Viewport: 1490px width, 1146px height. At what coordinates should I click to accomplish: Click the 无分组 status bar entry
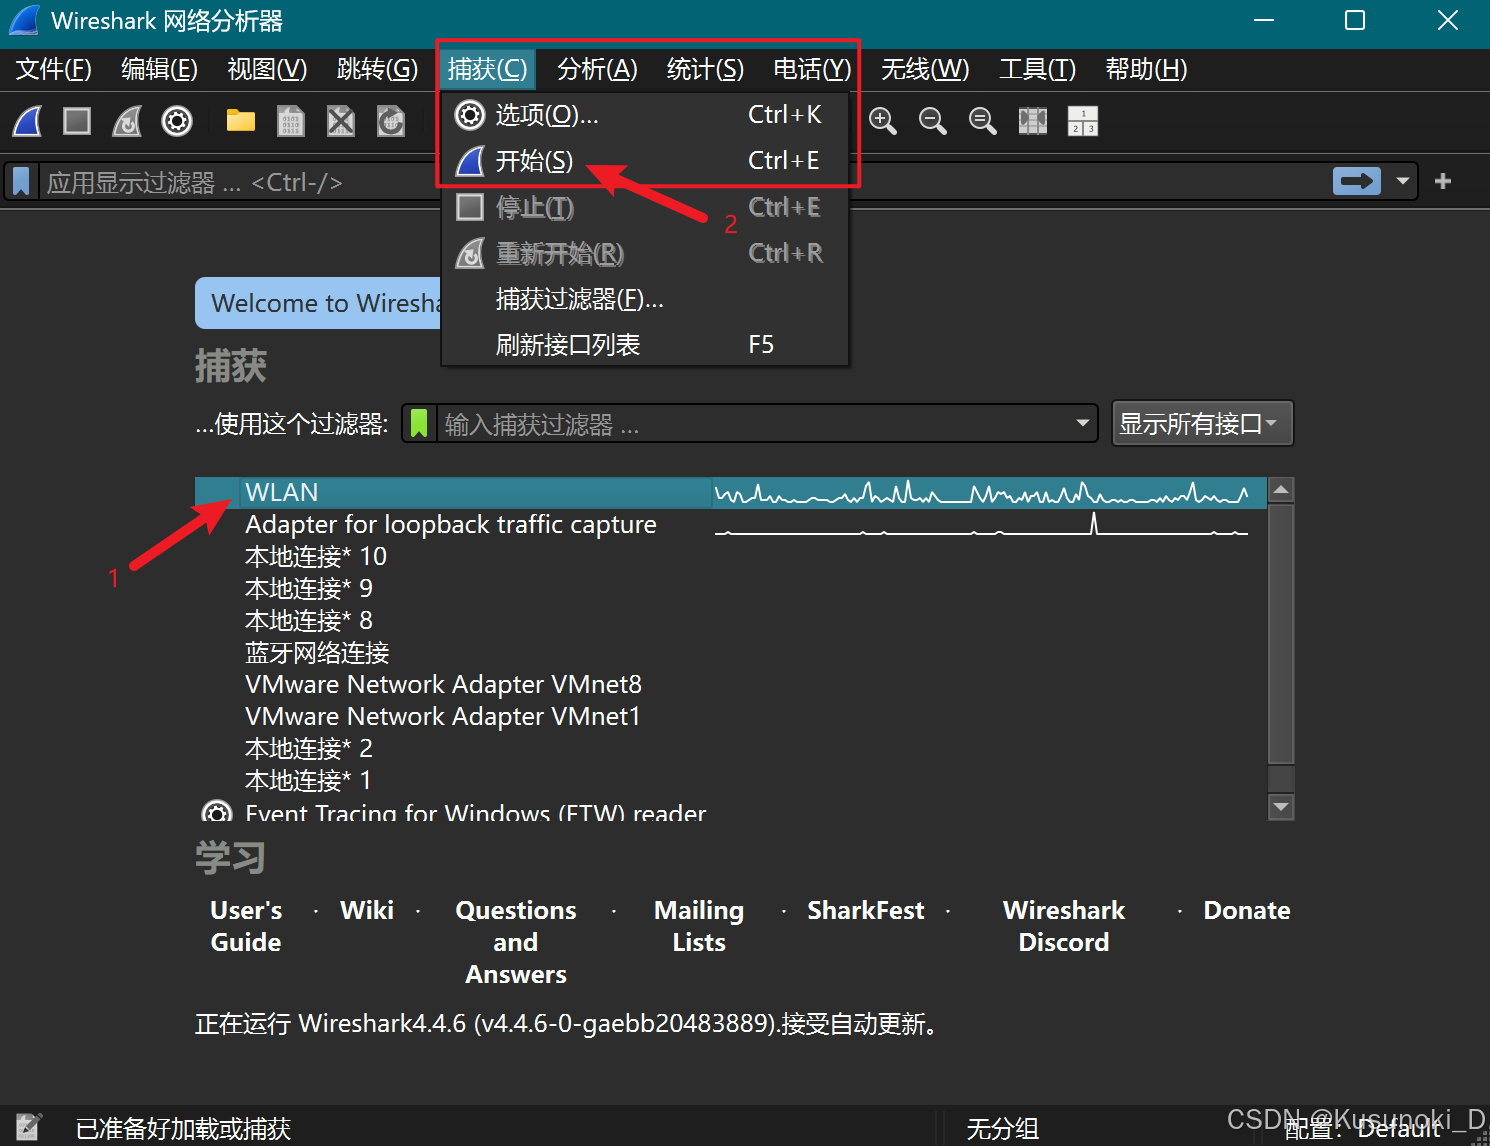coord(1002,1129)
